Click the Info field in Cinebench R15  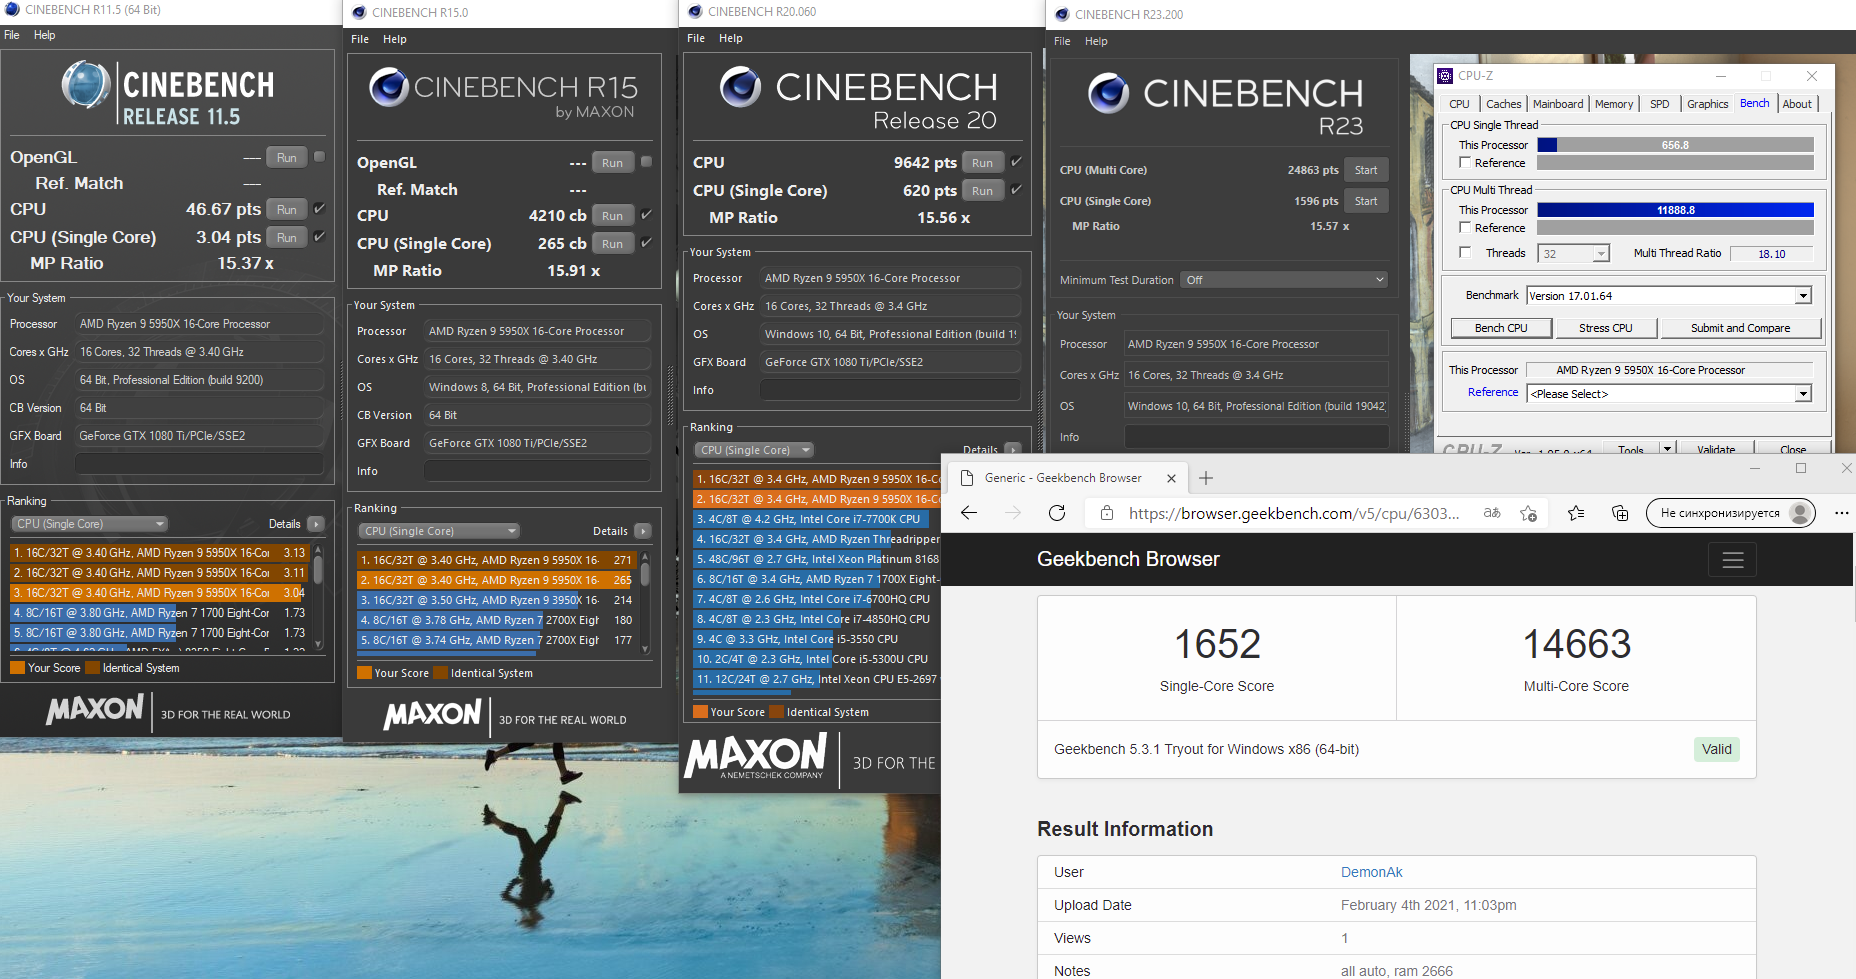click(538, 471)
